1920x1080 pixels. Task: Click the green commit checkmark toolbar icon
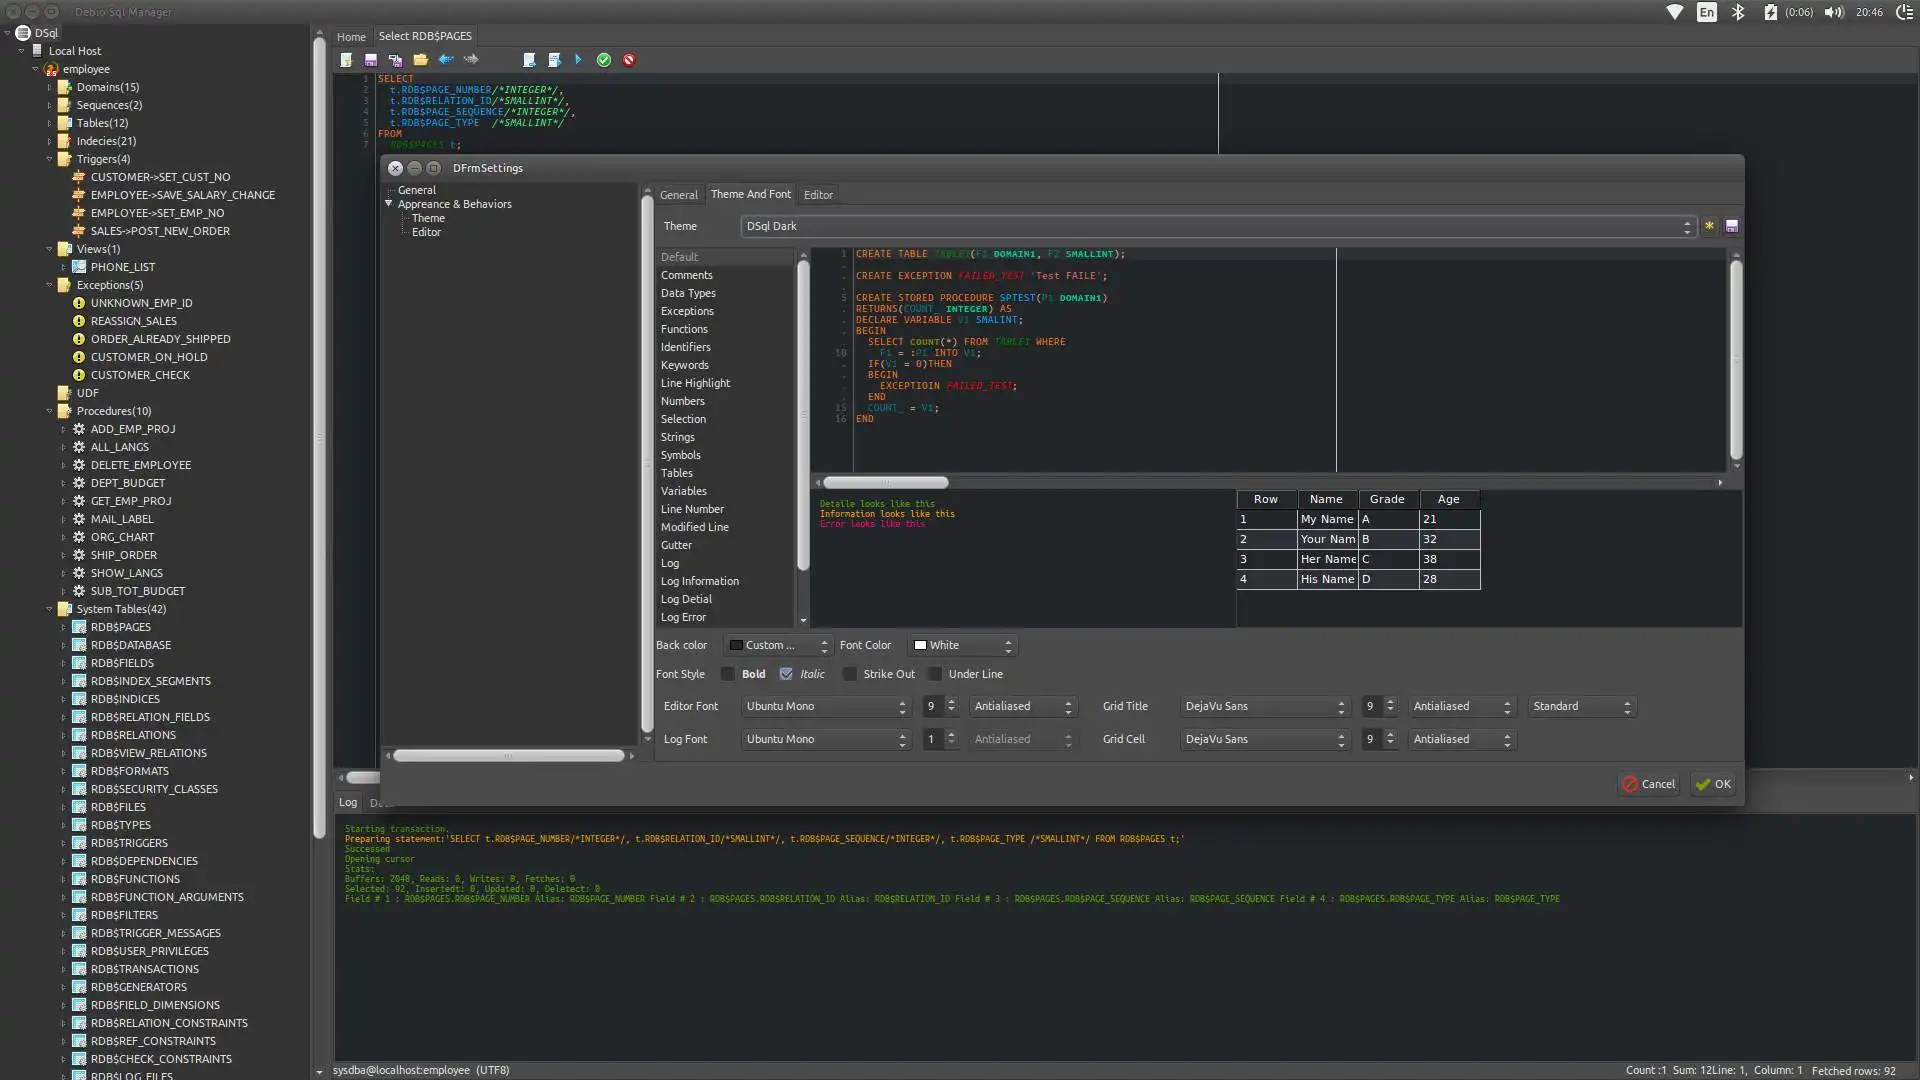604,60
